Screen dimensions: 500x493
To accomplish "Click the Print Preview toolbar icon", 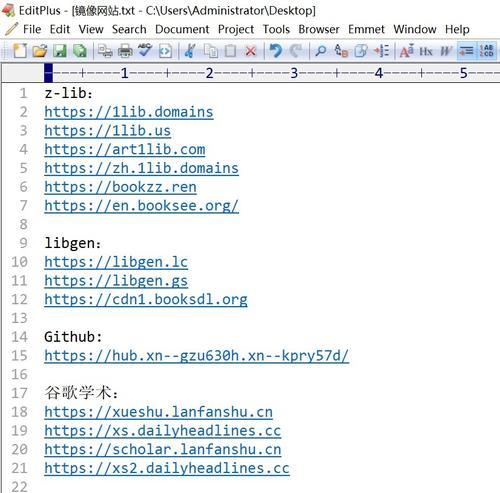I will point(105,51).
